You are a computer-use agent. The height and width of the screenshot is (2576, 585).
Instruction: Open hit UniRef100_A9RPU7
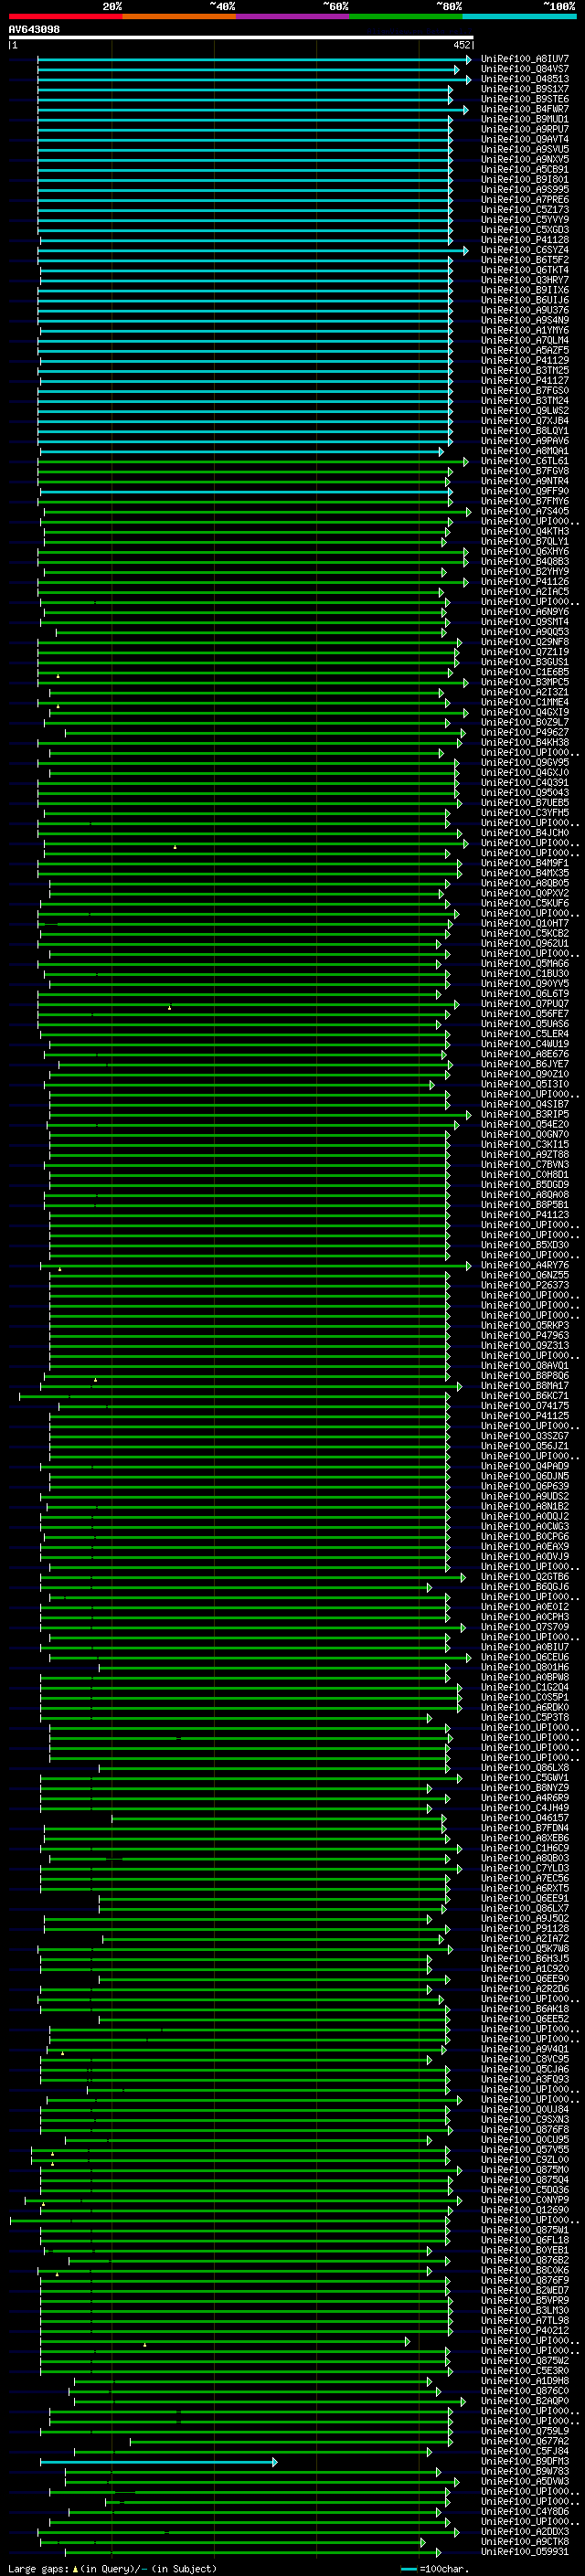pyautogui.click(x=524, y=129)
